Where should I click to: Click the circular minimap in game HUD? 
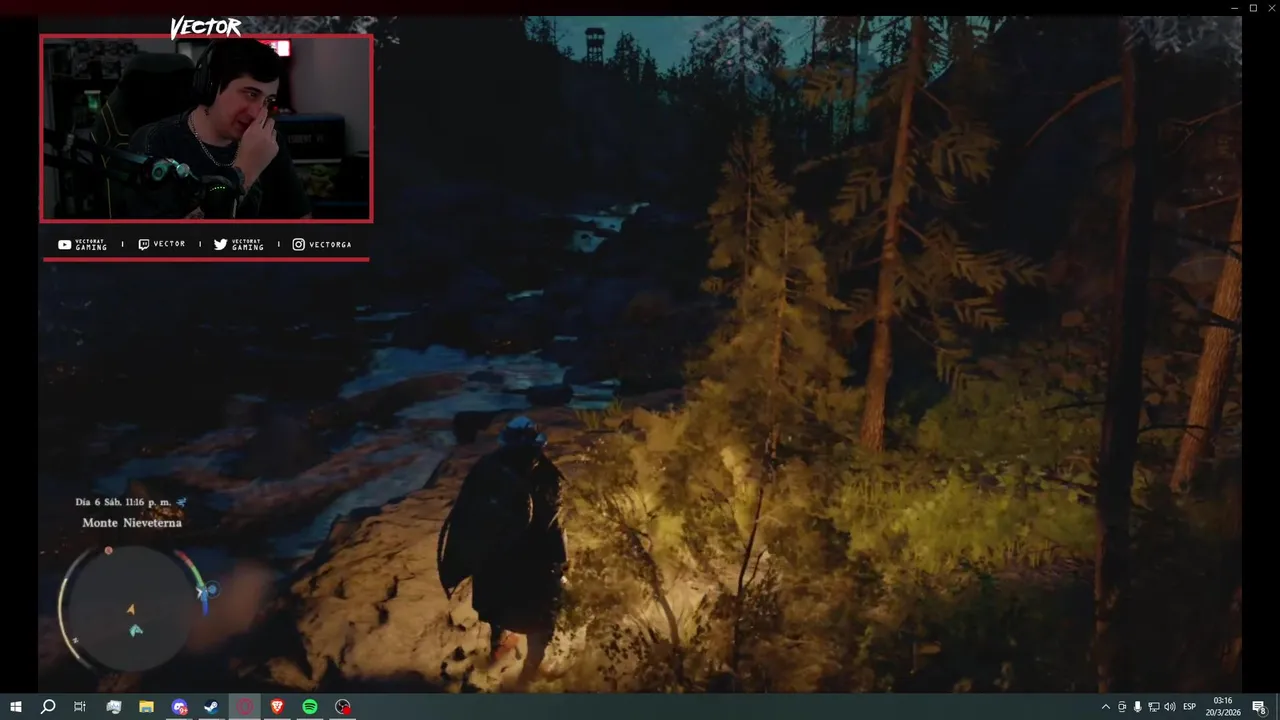130,609
